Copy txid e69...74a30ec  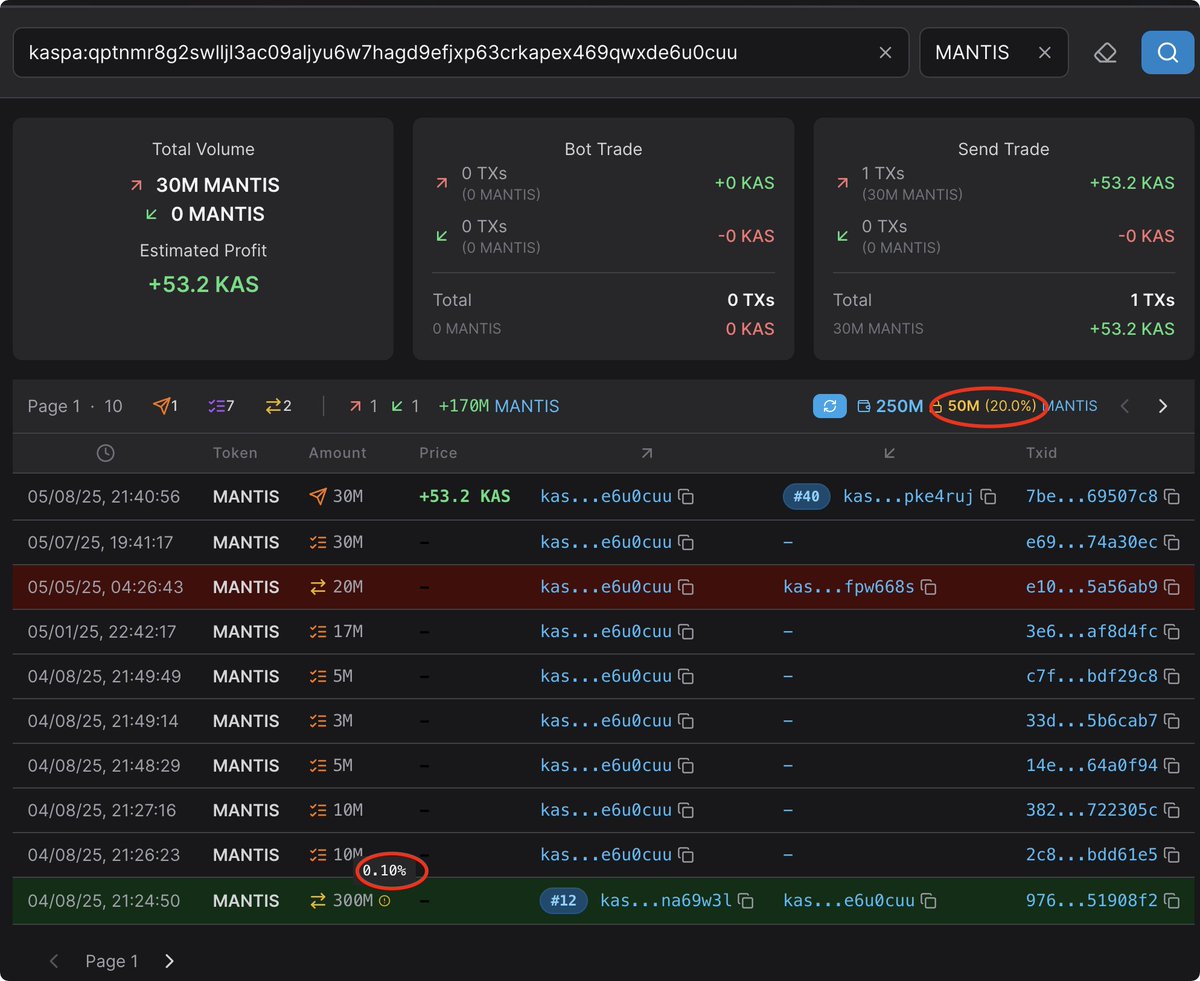tap(1172, 542)
